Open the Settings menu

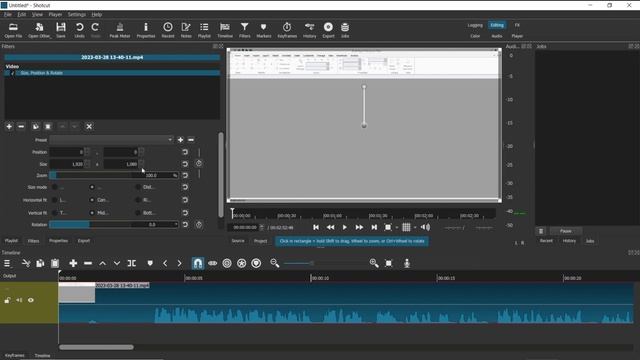pos(77,14)
